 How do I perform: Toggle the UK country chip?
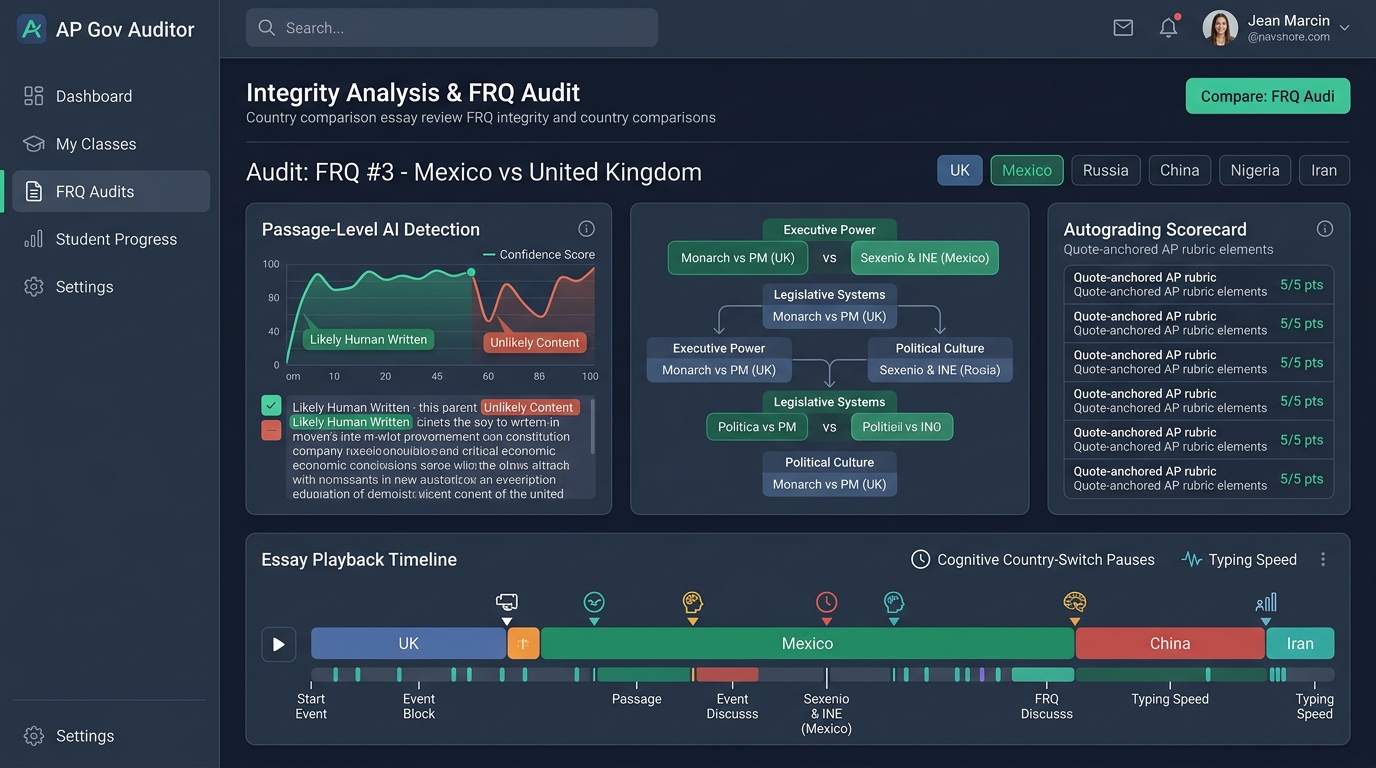pos(960,170)
